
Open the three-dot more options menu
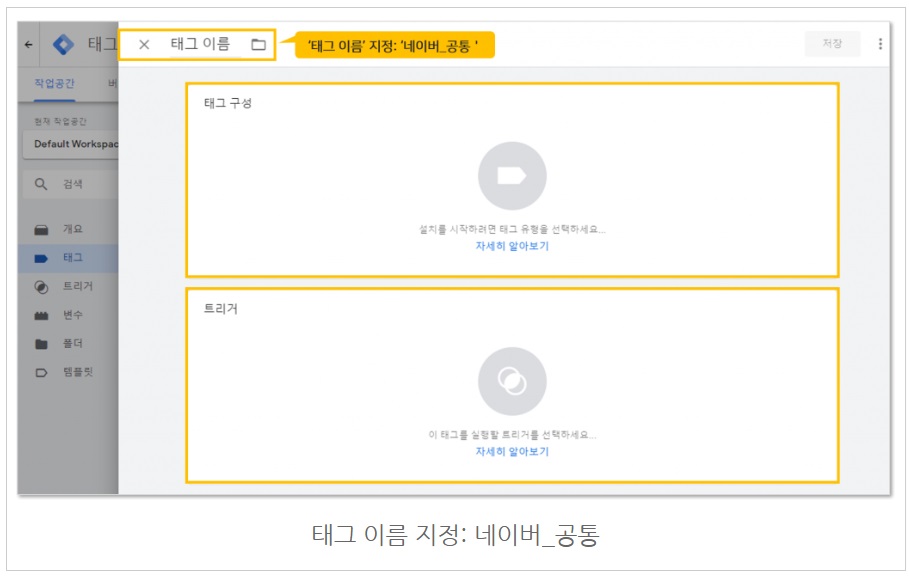[x=880, y=44]
